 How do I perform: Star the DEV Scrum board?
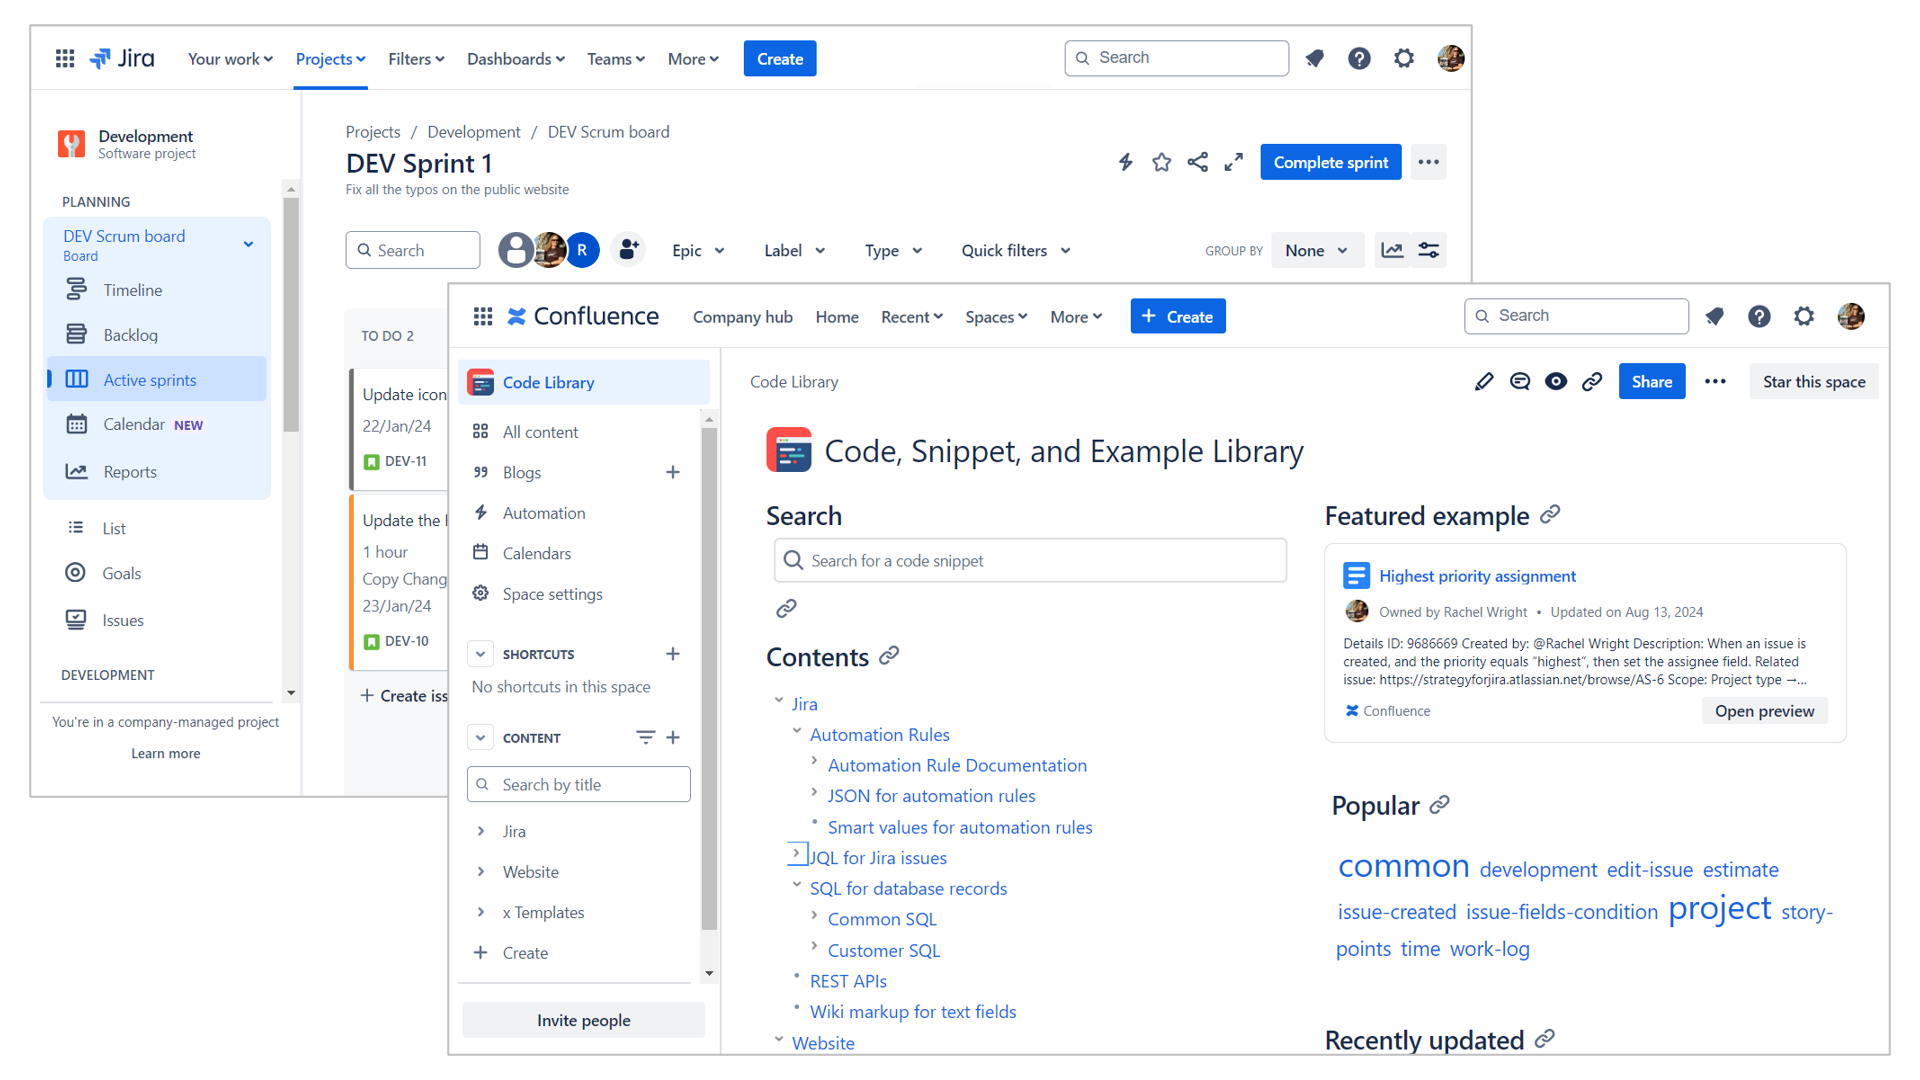click(1161, 161)
